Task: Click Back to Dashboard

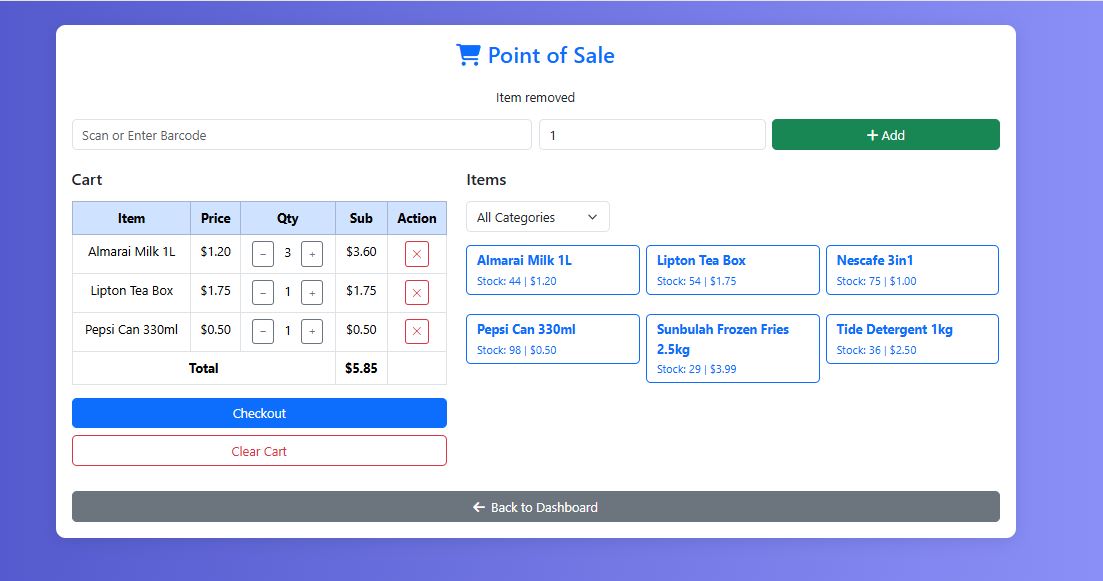Action: (535, 507)
